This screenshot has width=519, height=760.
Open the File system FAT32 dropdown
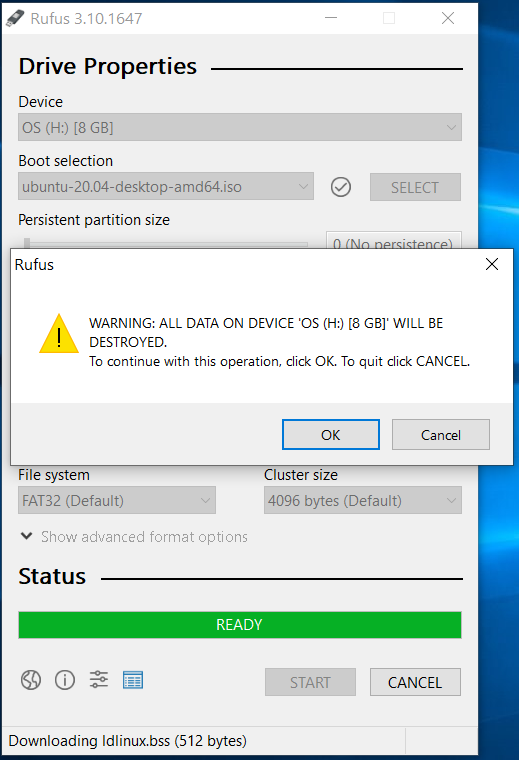117,500
